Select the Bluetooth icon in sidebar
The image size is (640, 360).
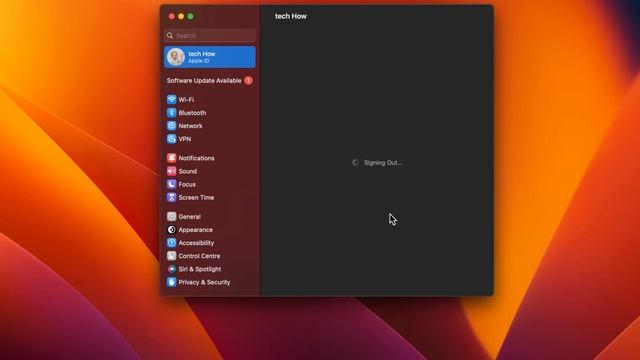point(171,113)
